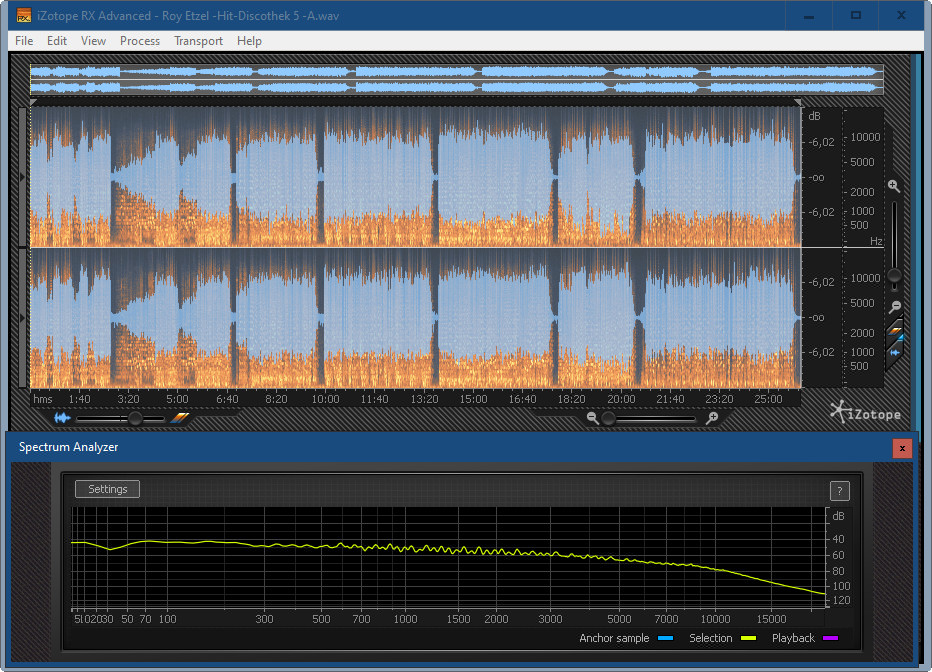Open the Process menu

[x=140, y=41]
